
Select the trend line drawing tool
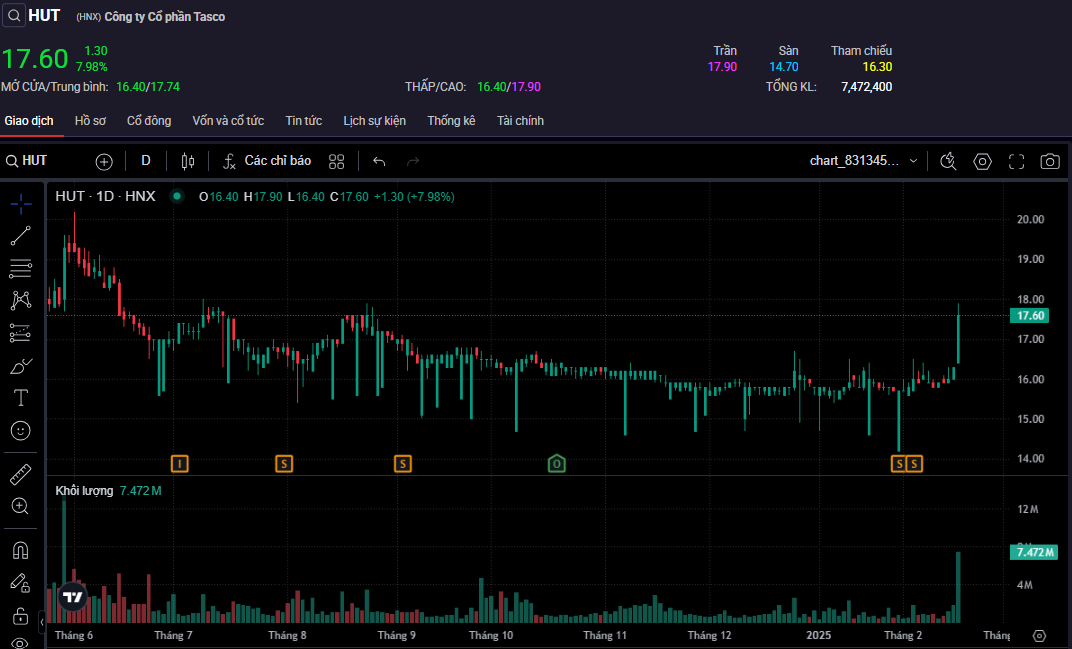click(x=20, y=236)
